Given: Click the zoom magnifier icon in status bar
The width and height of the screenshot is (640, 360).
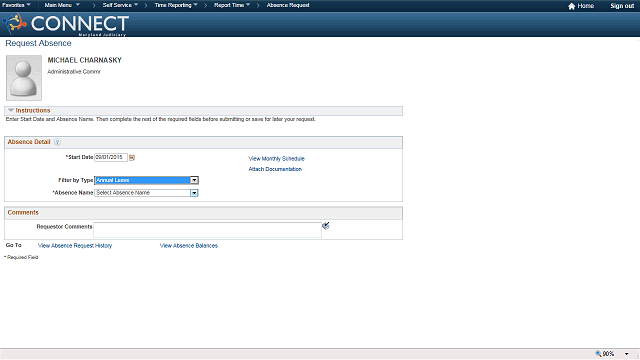Looking at the screenshot, I should coord(598,353).
